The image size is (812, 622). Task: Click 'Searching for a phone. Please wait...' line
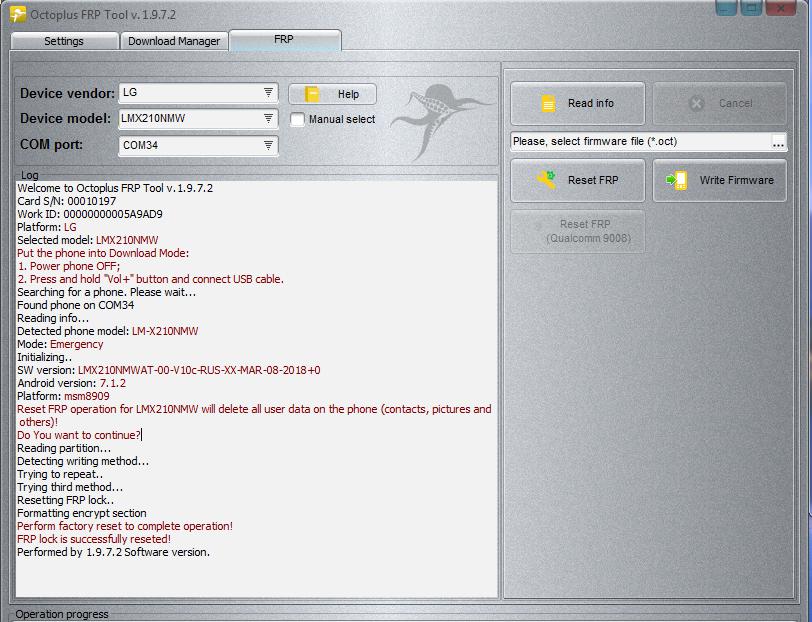[107, 292]
